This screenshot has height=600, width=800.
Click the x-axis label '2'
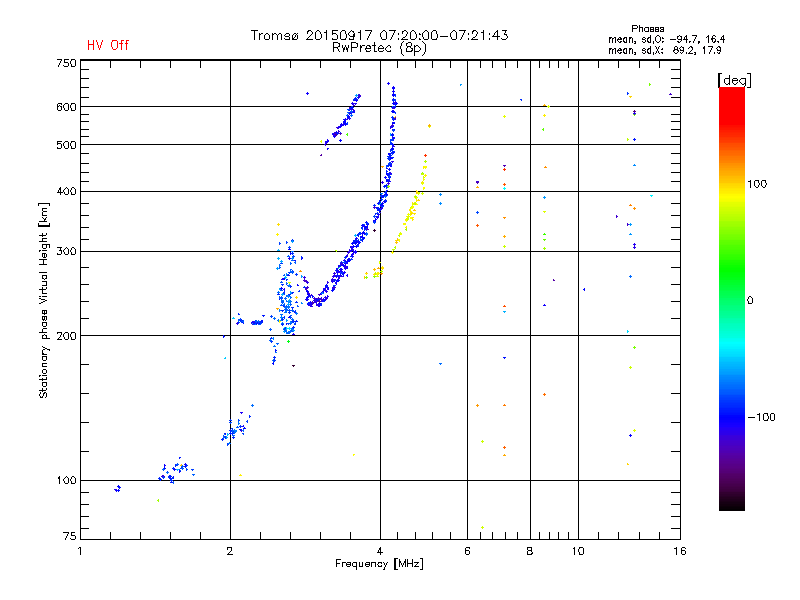(x=230, y=551)
